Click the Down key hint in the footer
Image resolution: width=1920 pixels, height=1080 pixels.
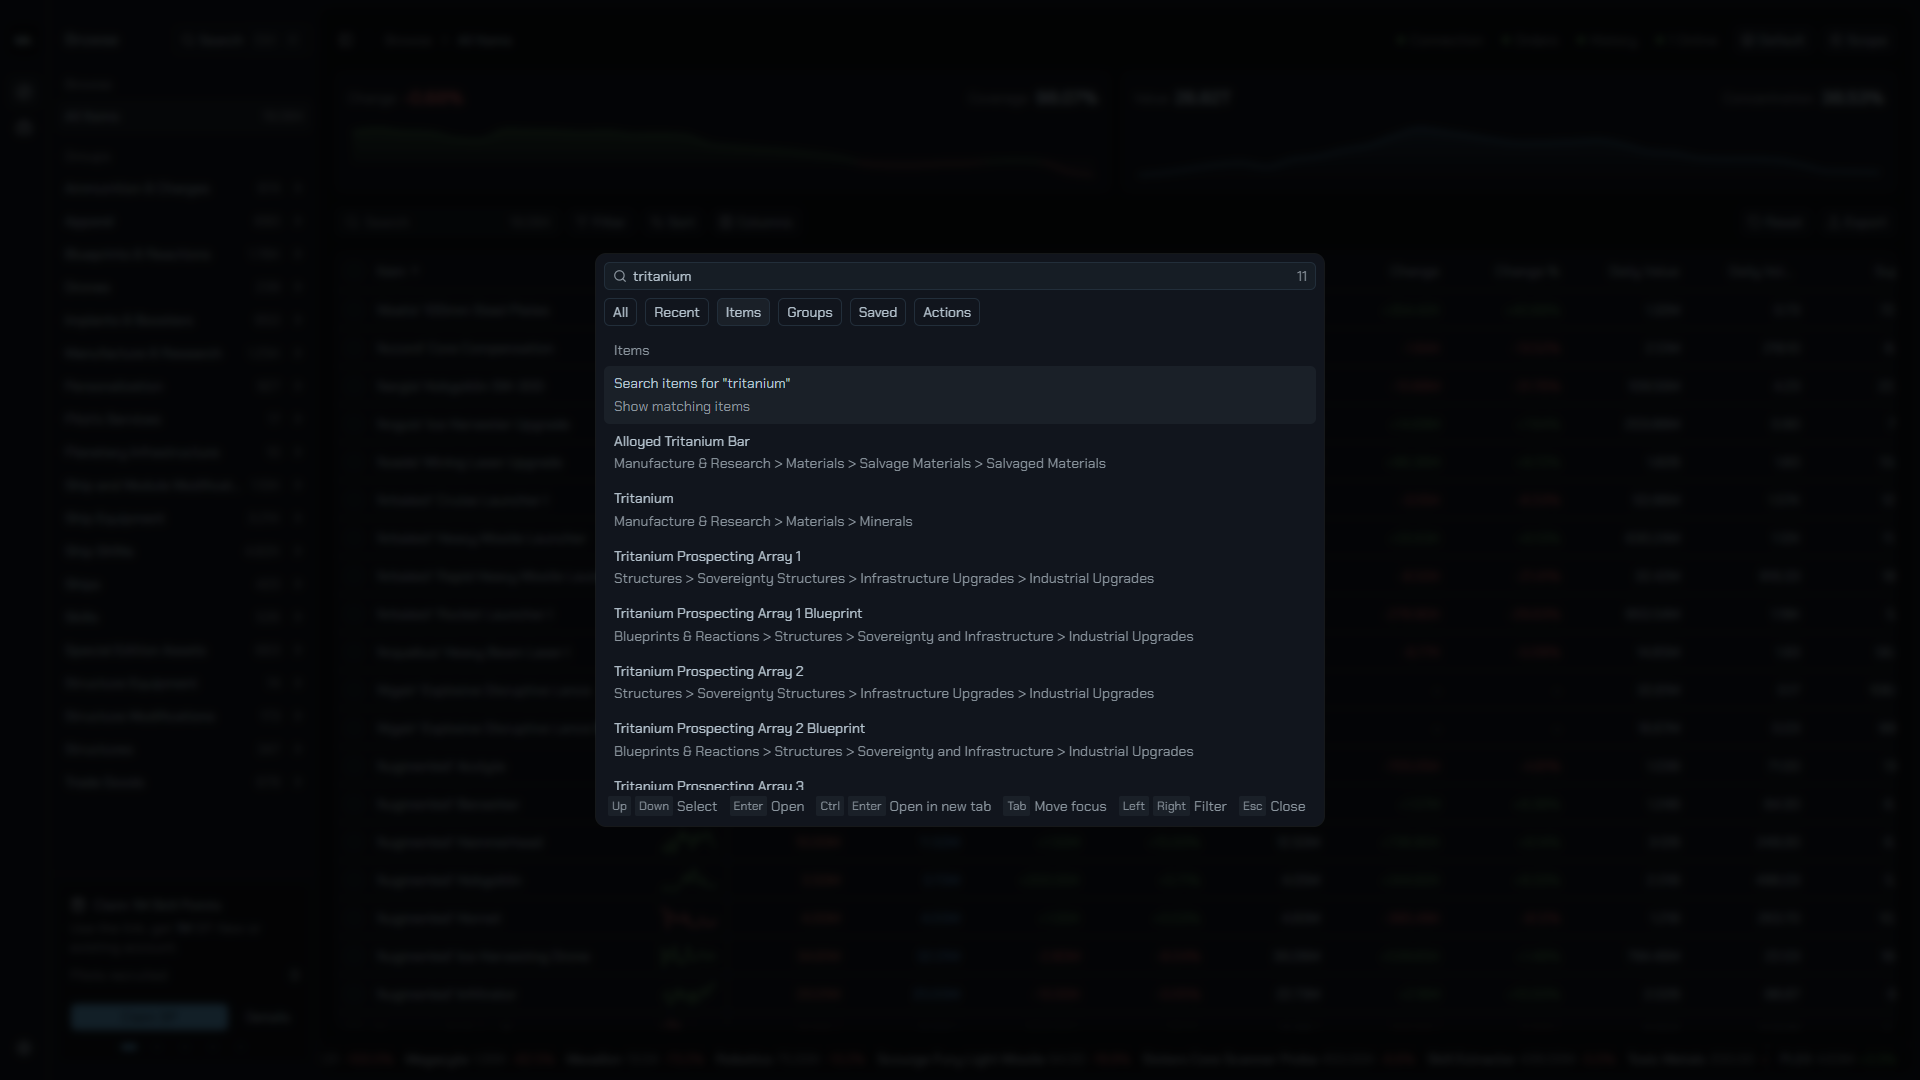click(654, 806)
